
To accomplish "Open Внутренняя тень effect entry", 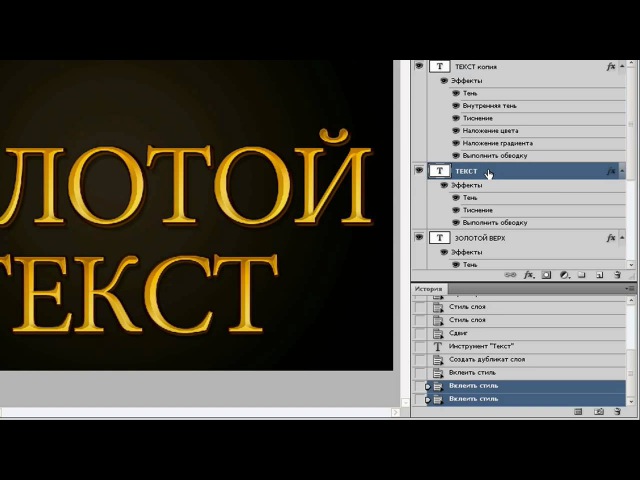I will 489,106.
